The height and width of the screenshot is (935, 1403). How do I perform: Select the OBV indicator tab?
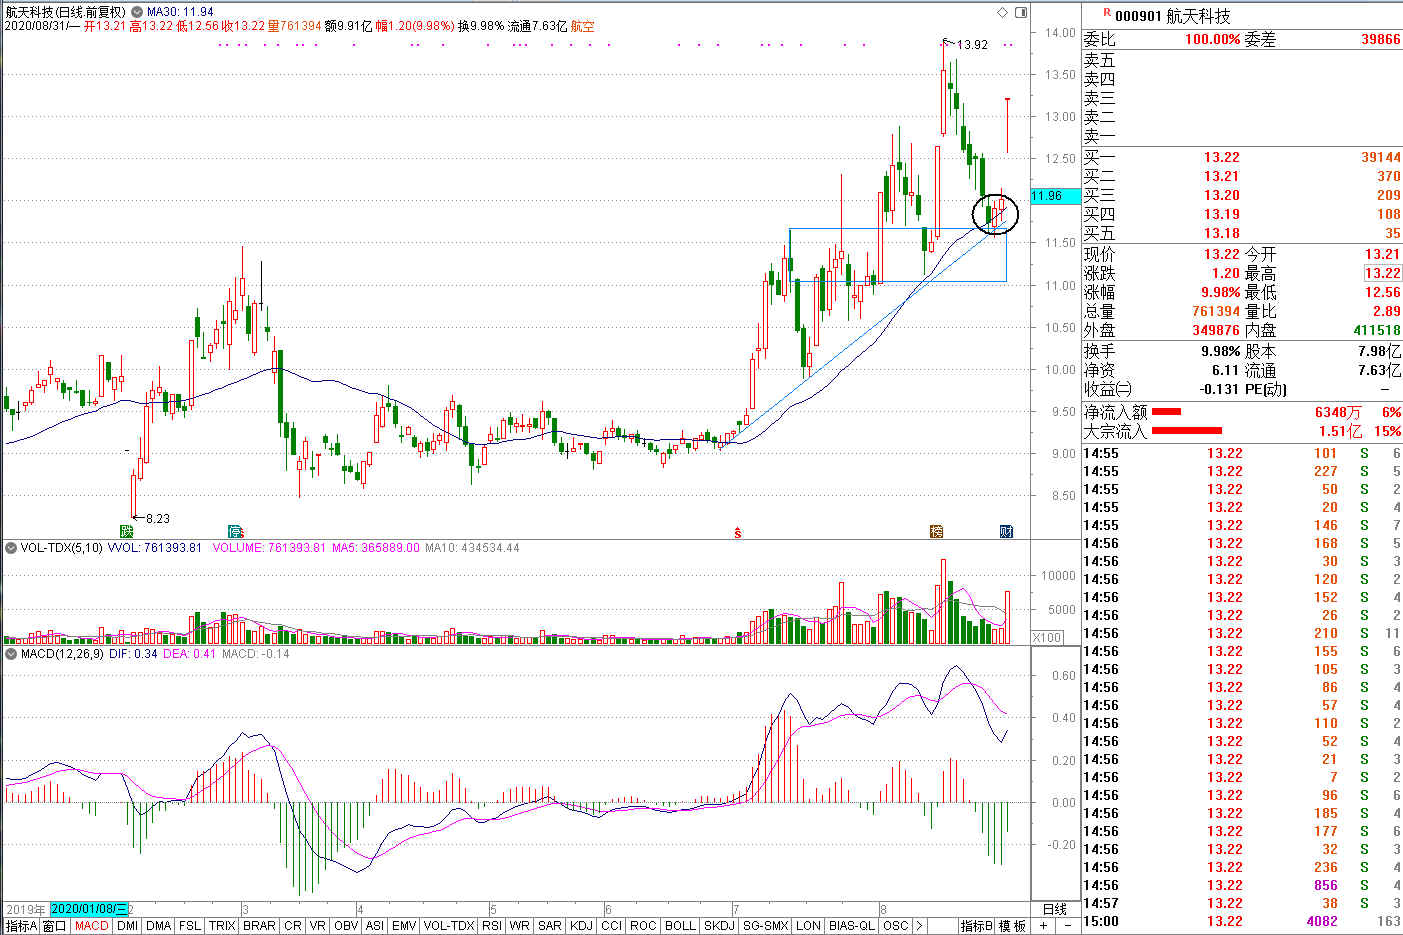click(346, 926)
